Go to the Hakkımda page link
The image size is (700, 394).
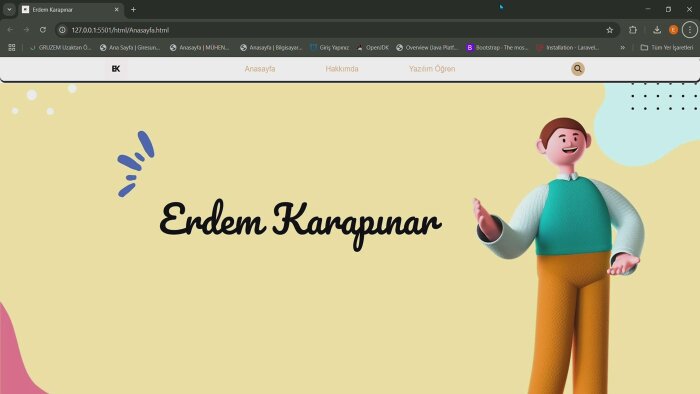pos(342,69)
